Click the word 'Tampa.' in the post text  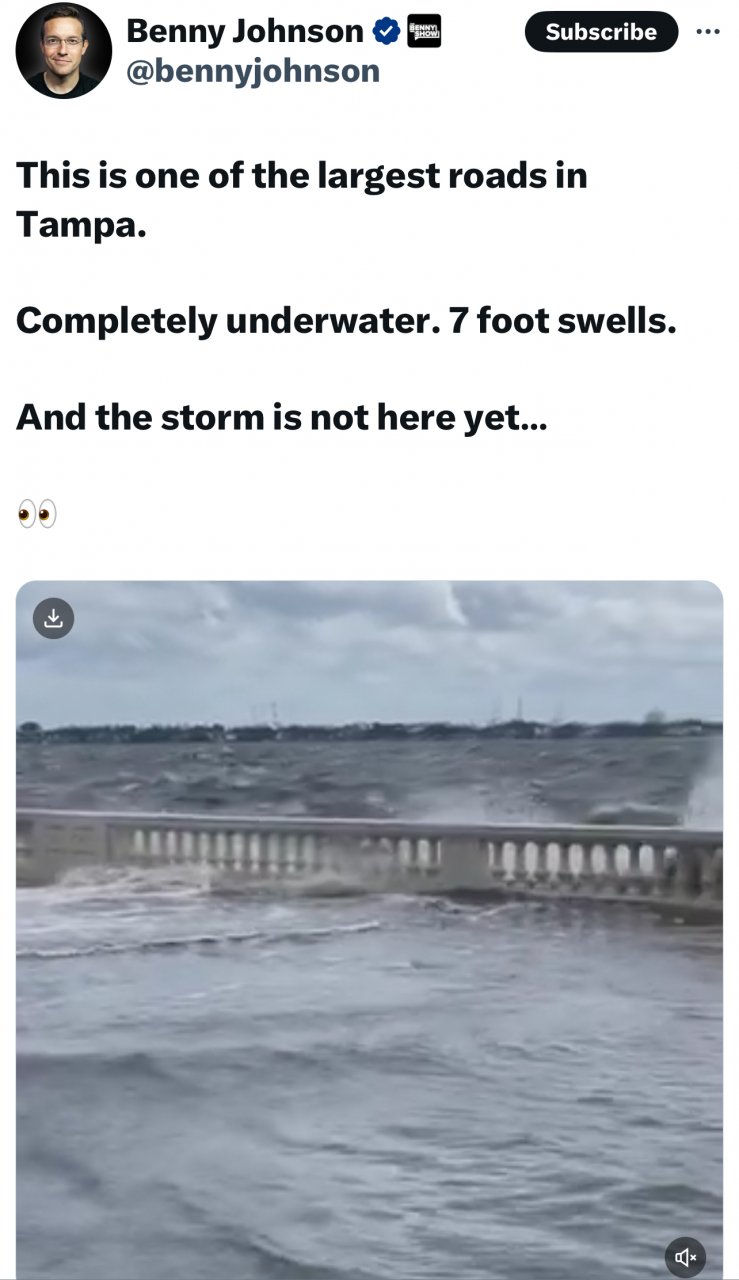pos(81,225)
